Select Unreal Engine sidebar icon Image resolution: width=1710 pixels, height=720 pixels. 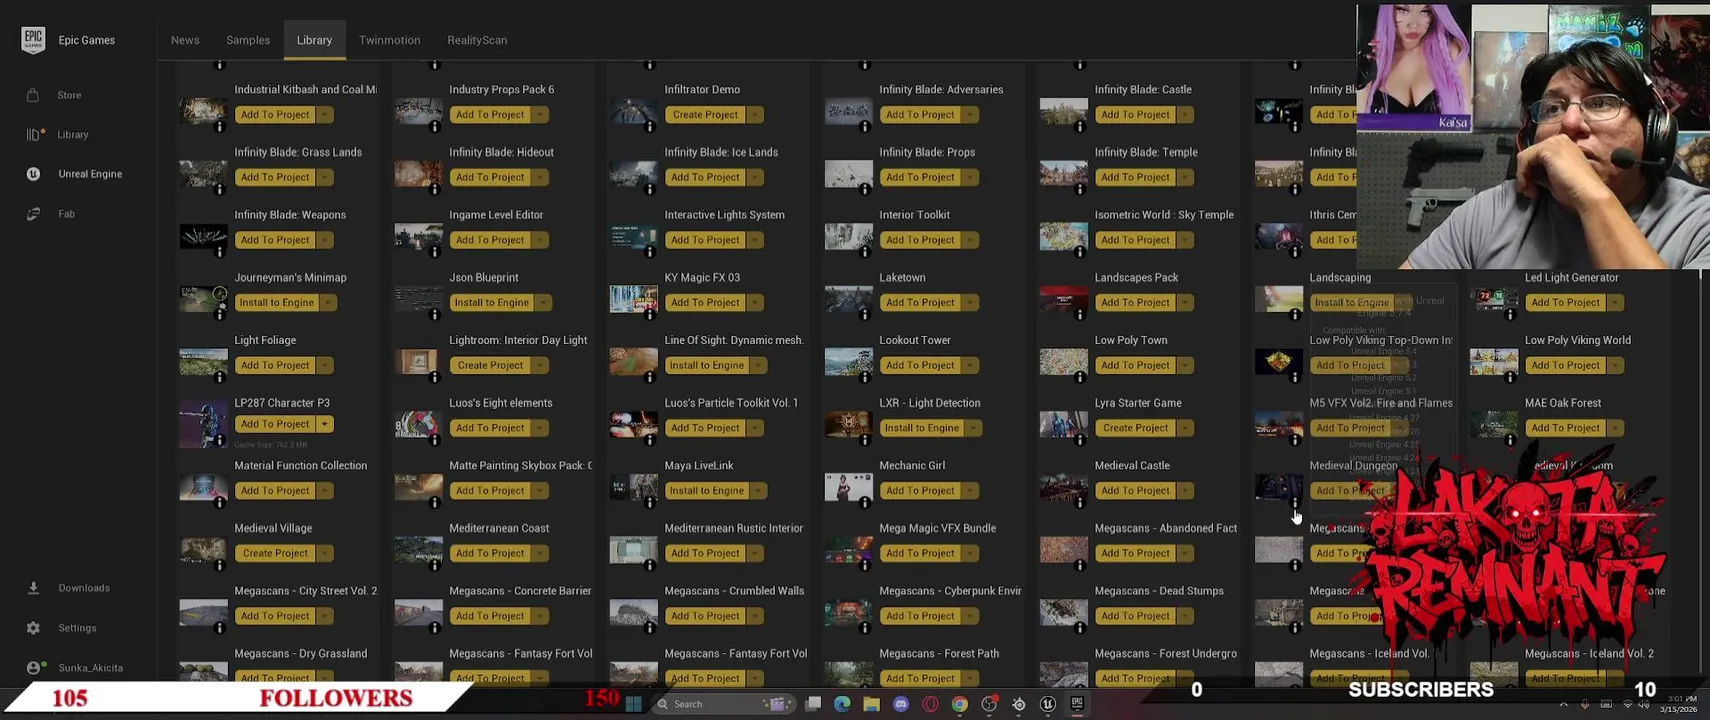tap(33, 174)
